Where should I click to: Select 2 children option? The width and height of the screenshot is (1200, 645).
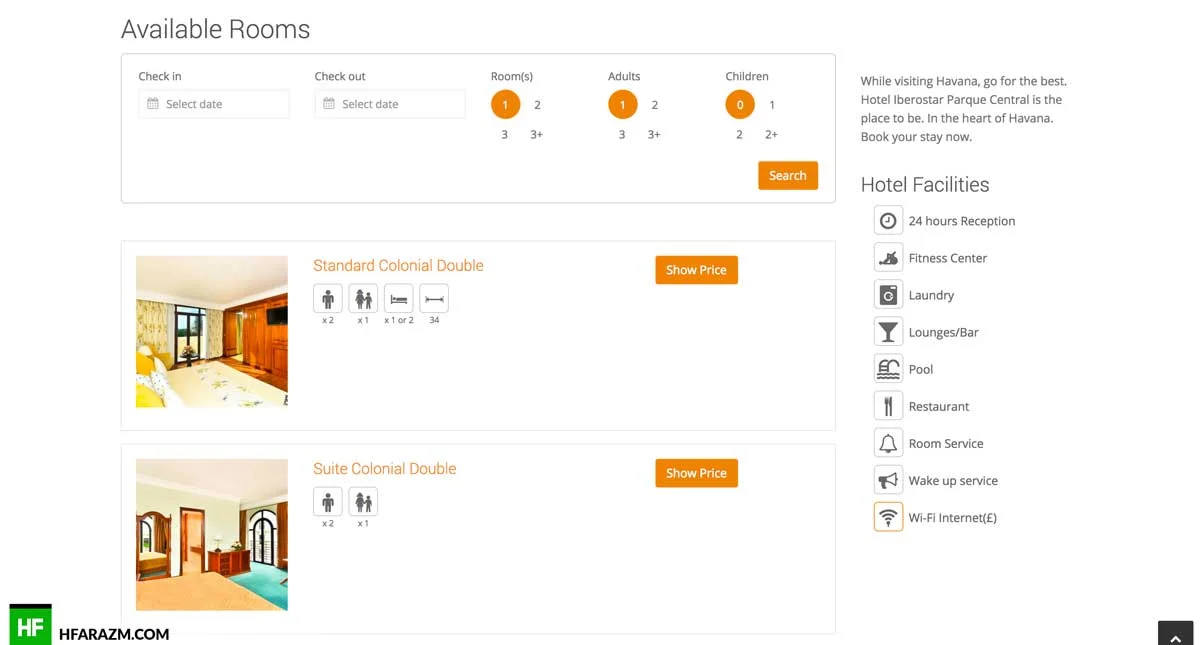click(740, 134)
